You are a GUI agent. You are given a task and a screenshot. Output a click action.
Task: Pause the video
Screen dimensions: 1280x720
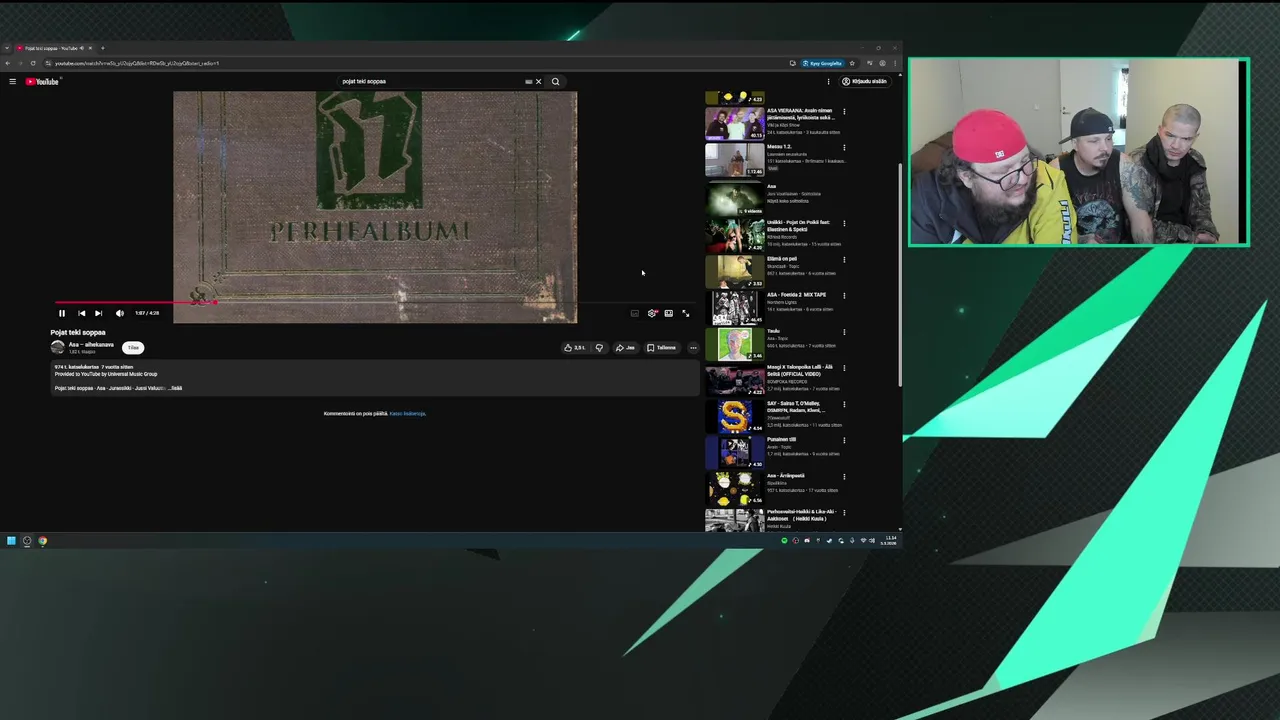(62, 313)
